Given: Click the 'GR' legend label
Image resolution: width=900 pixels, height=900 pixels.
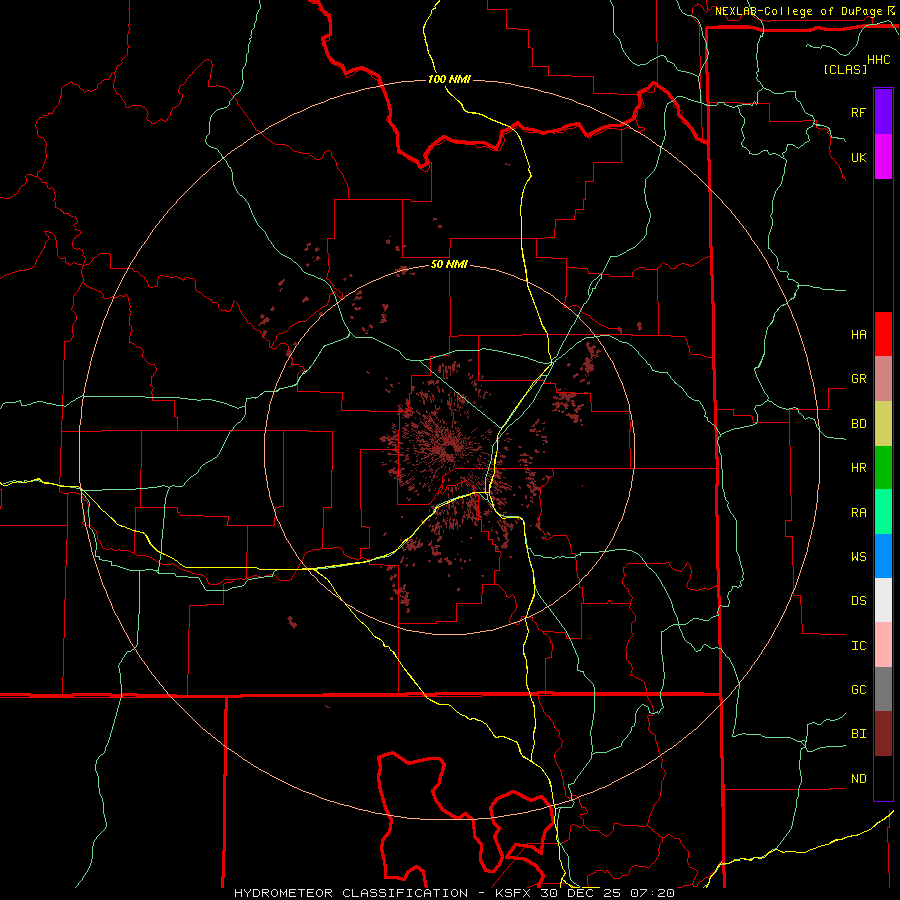Looking at the screenshot, I should pyautogui.click(x=858, y=379).
